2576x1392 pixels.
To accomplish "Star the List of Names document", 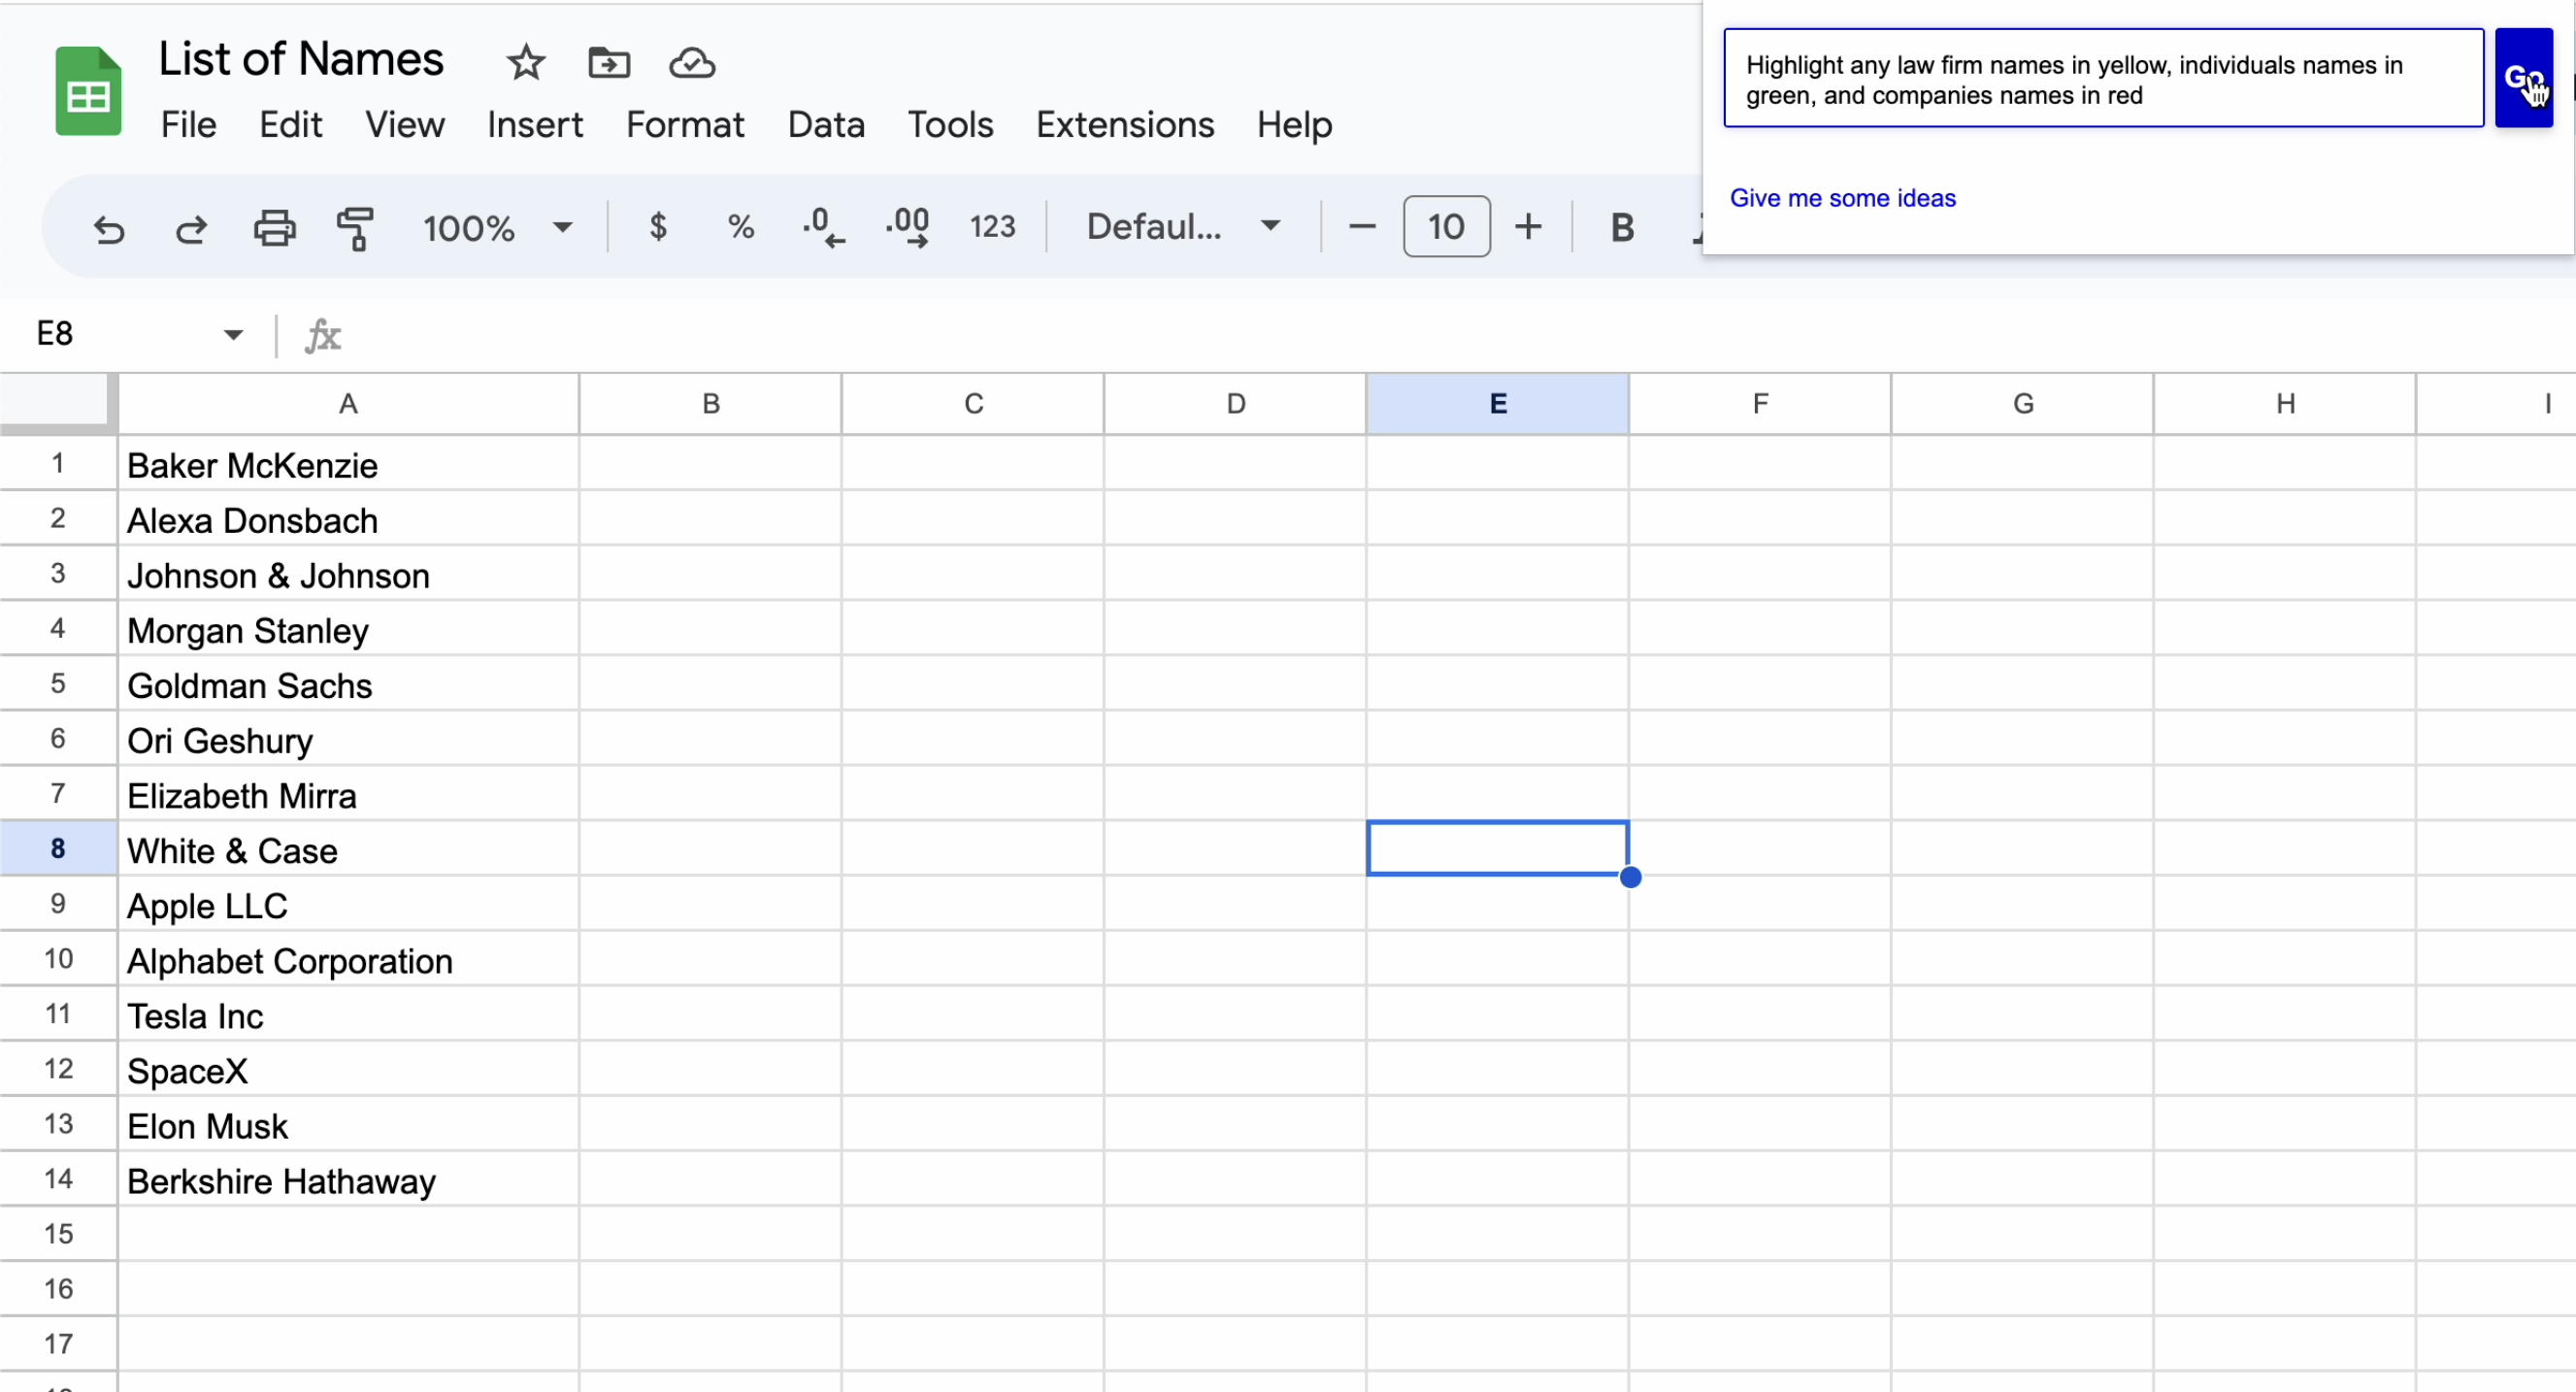I will pos(526,63).
